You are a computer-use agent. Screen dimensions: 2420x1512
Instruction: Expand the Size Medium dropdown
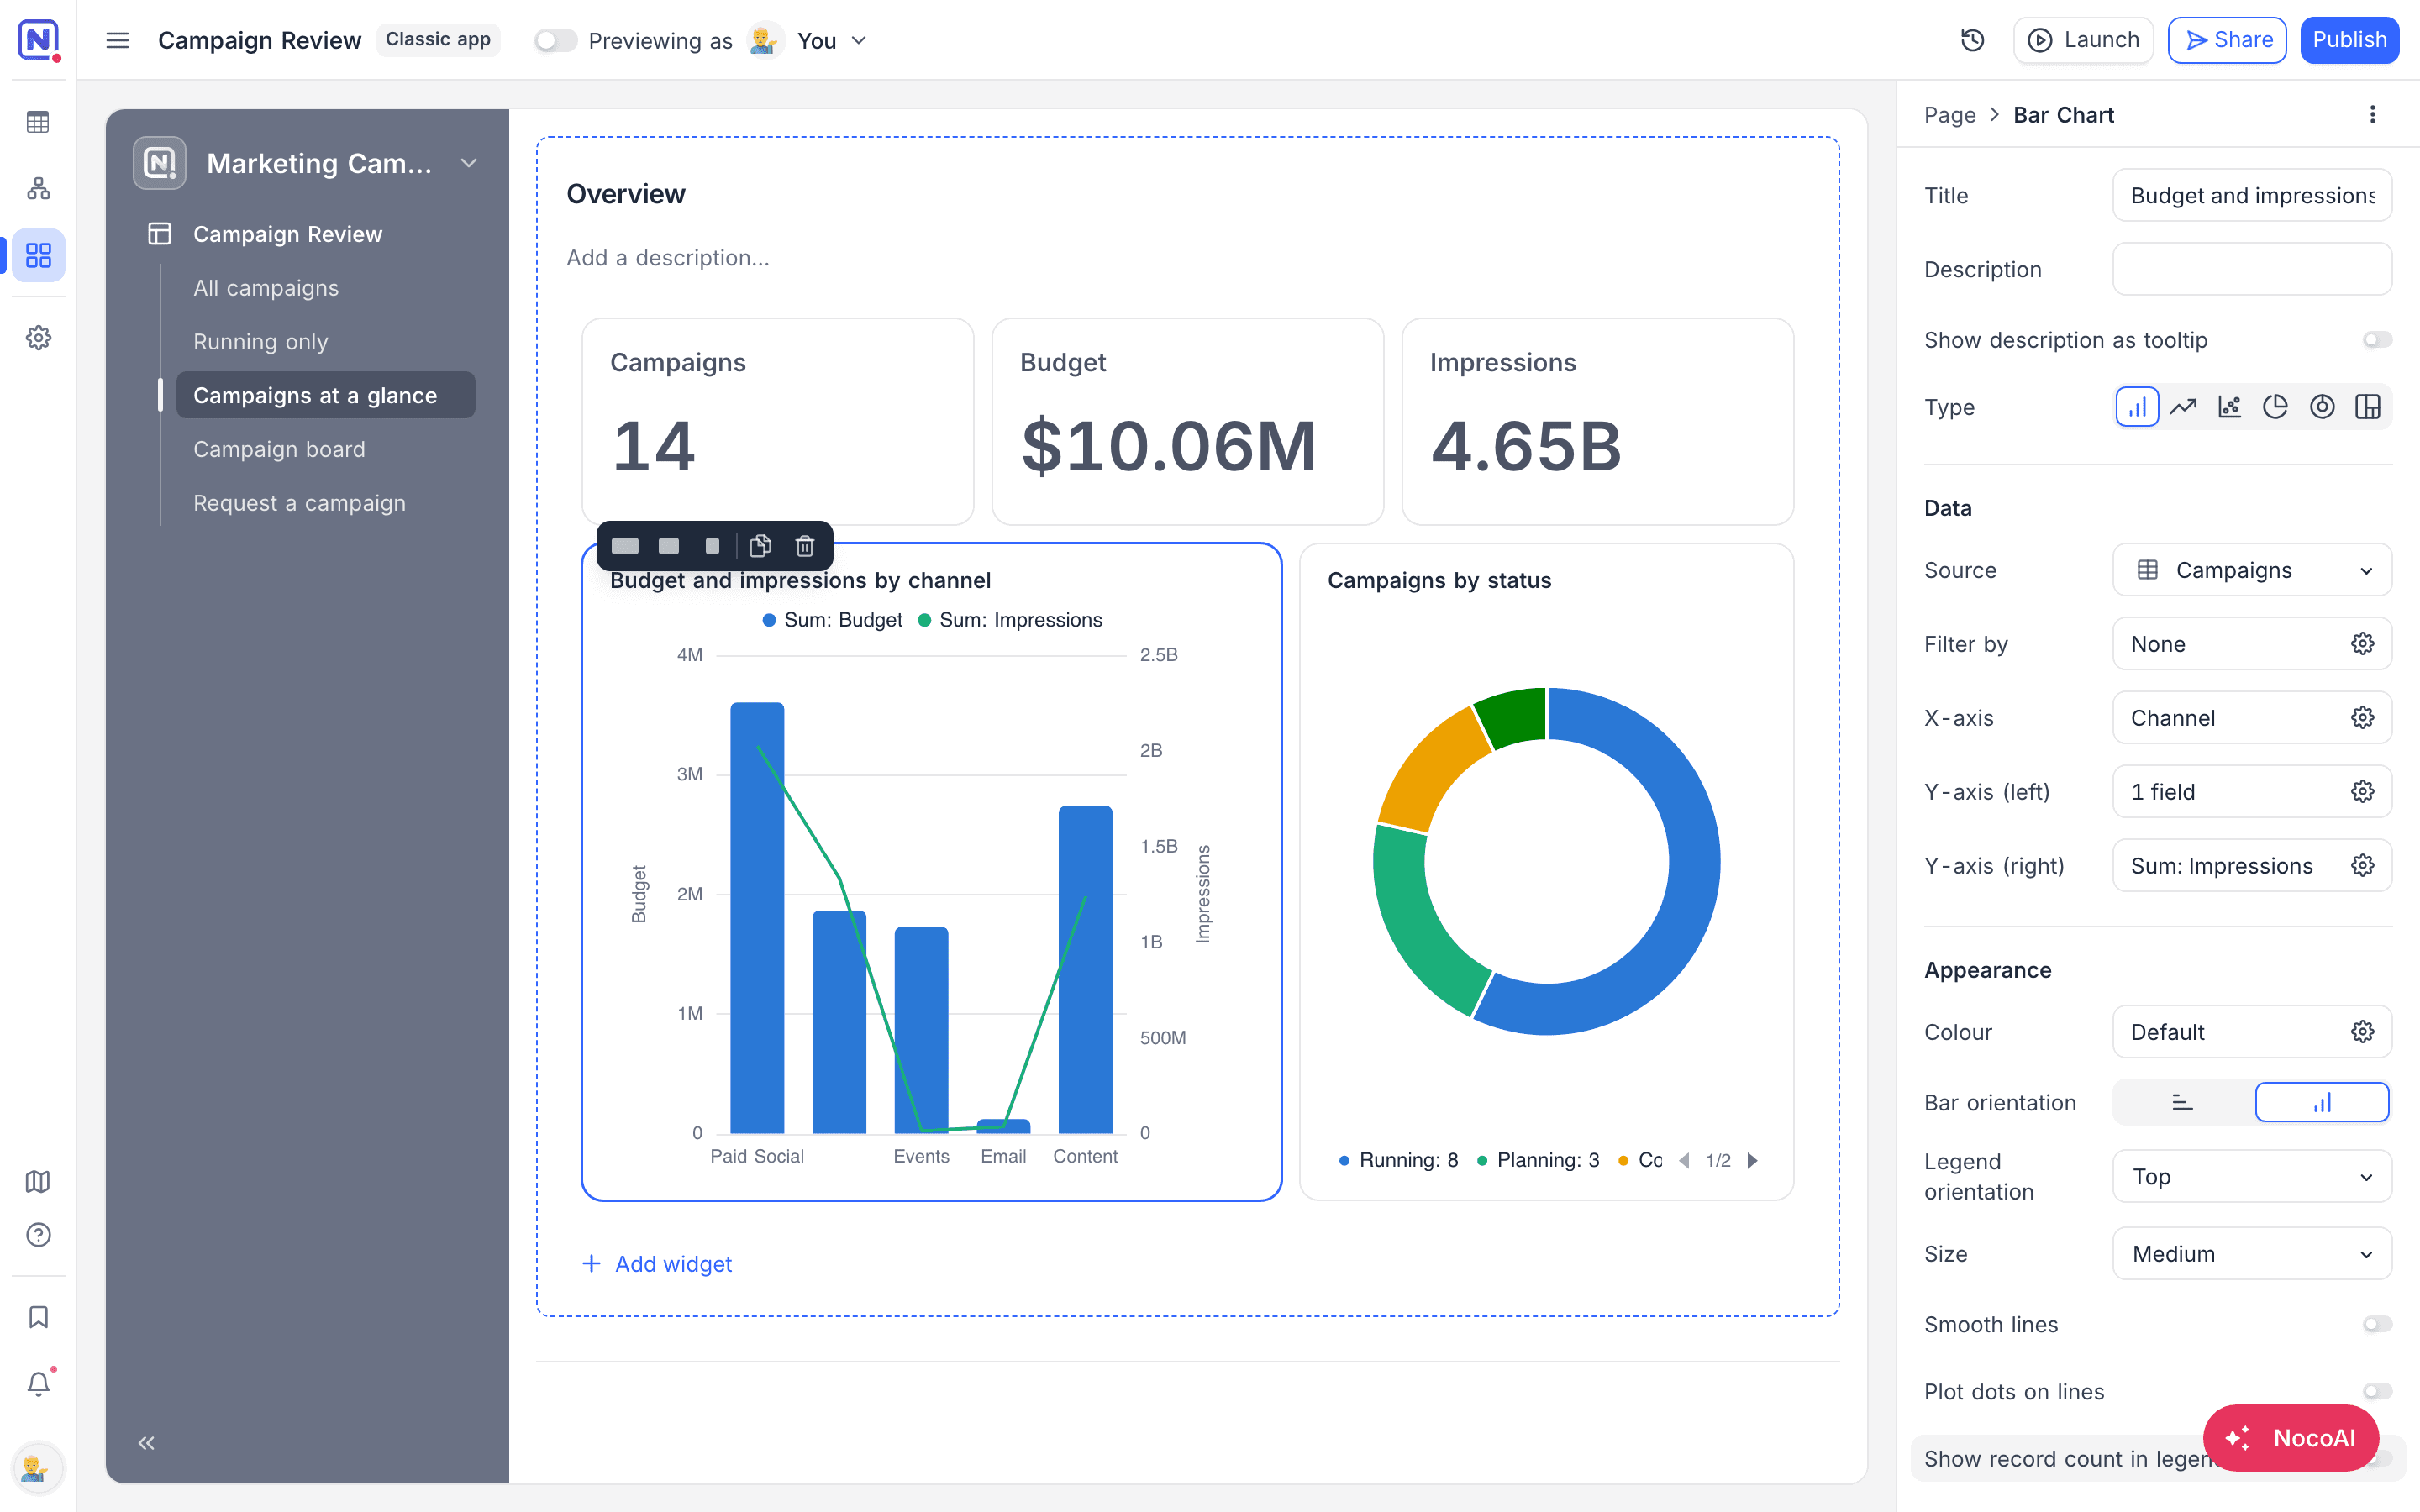click(x=2251, y=1254)
